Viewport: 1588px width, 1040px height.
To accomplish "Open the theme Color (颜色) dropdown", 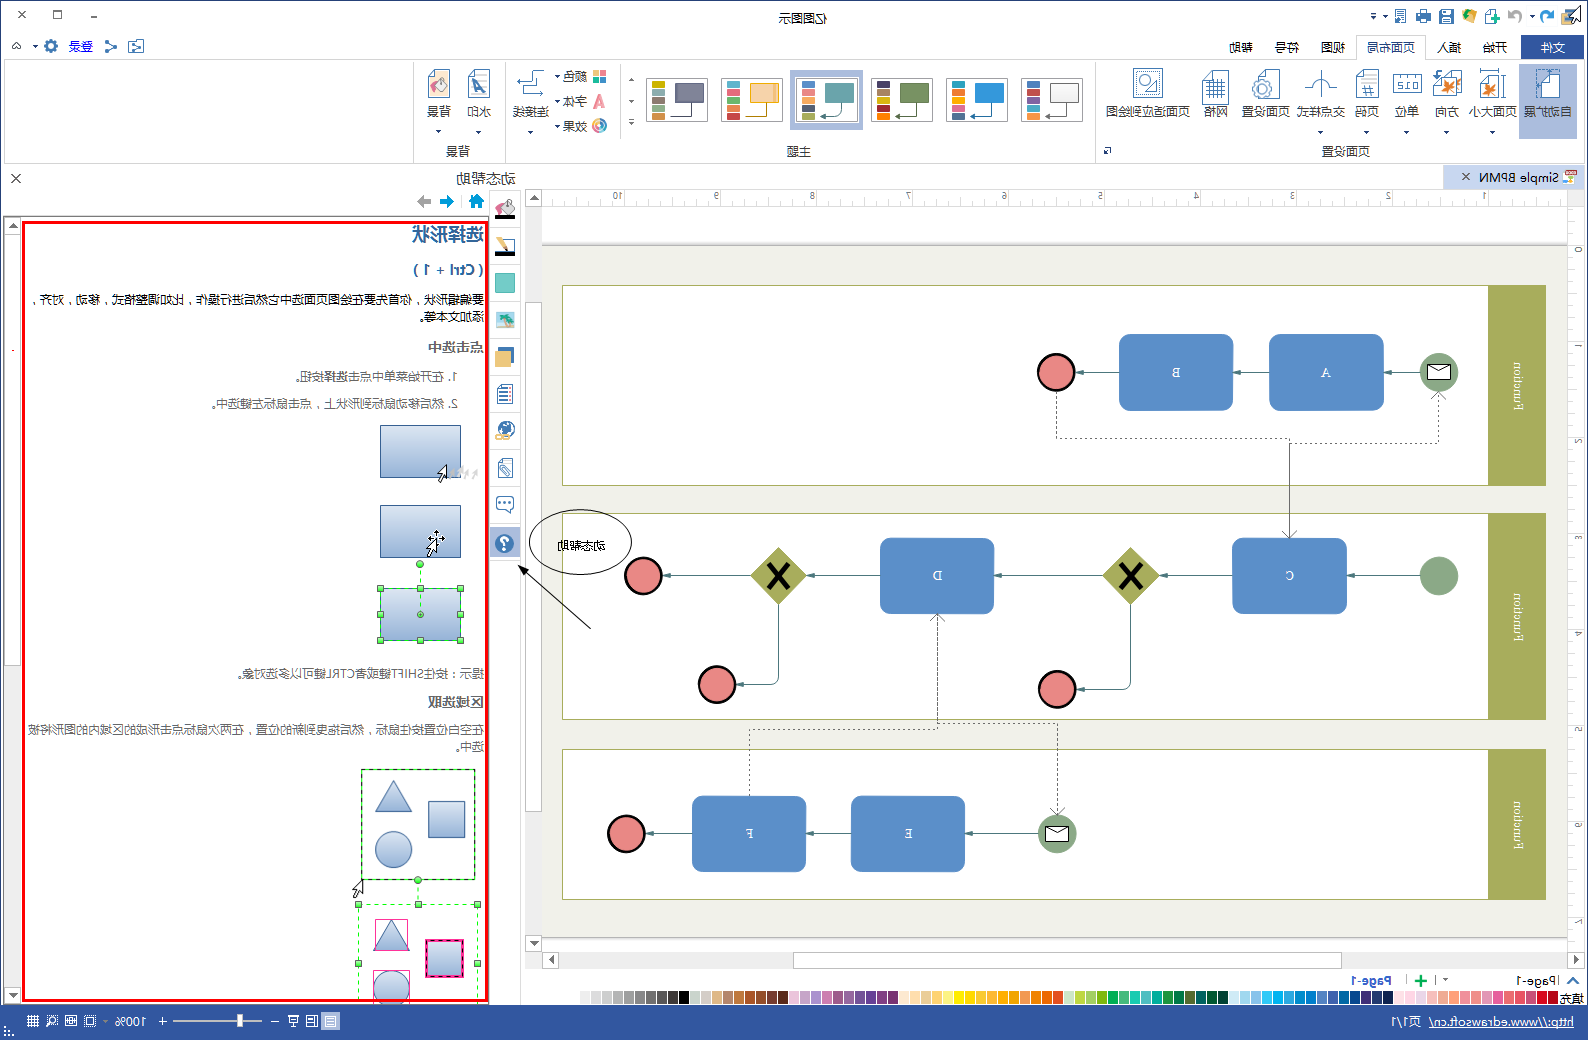I will click(x=581, y=76).
